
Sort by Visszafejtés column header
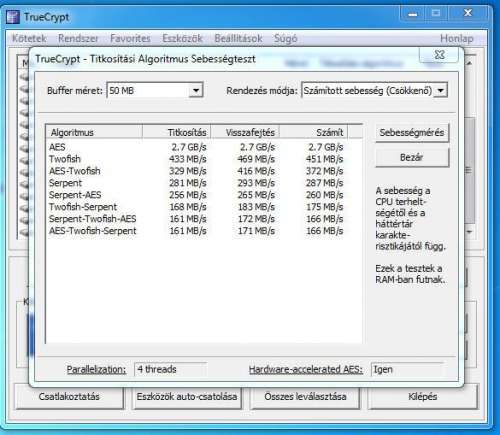245,132
